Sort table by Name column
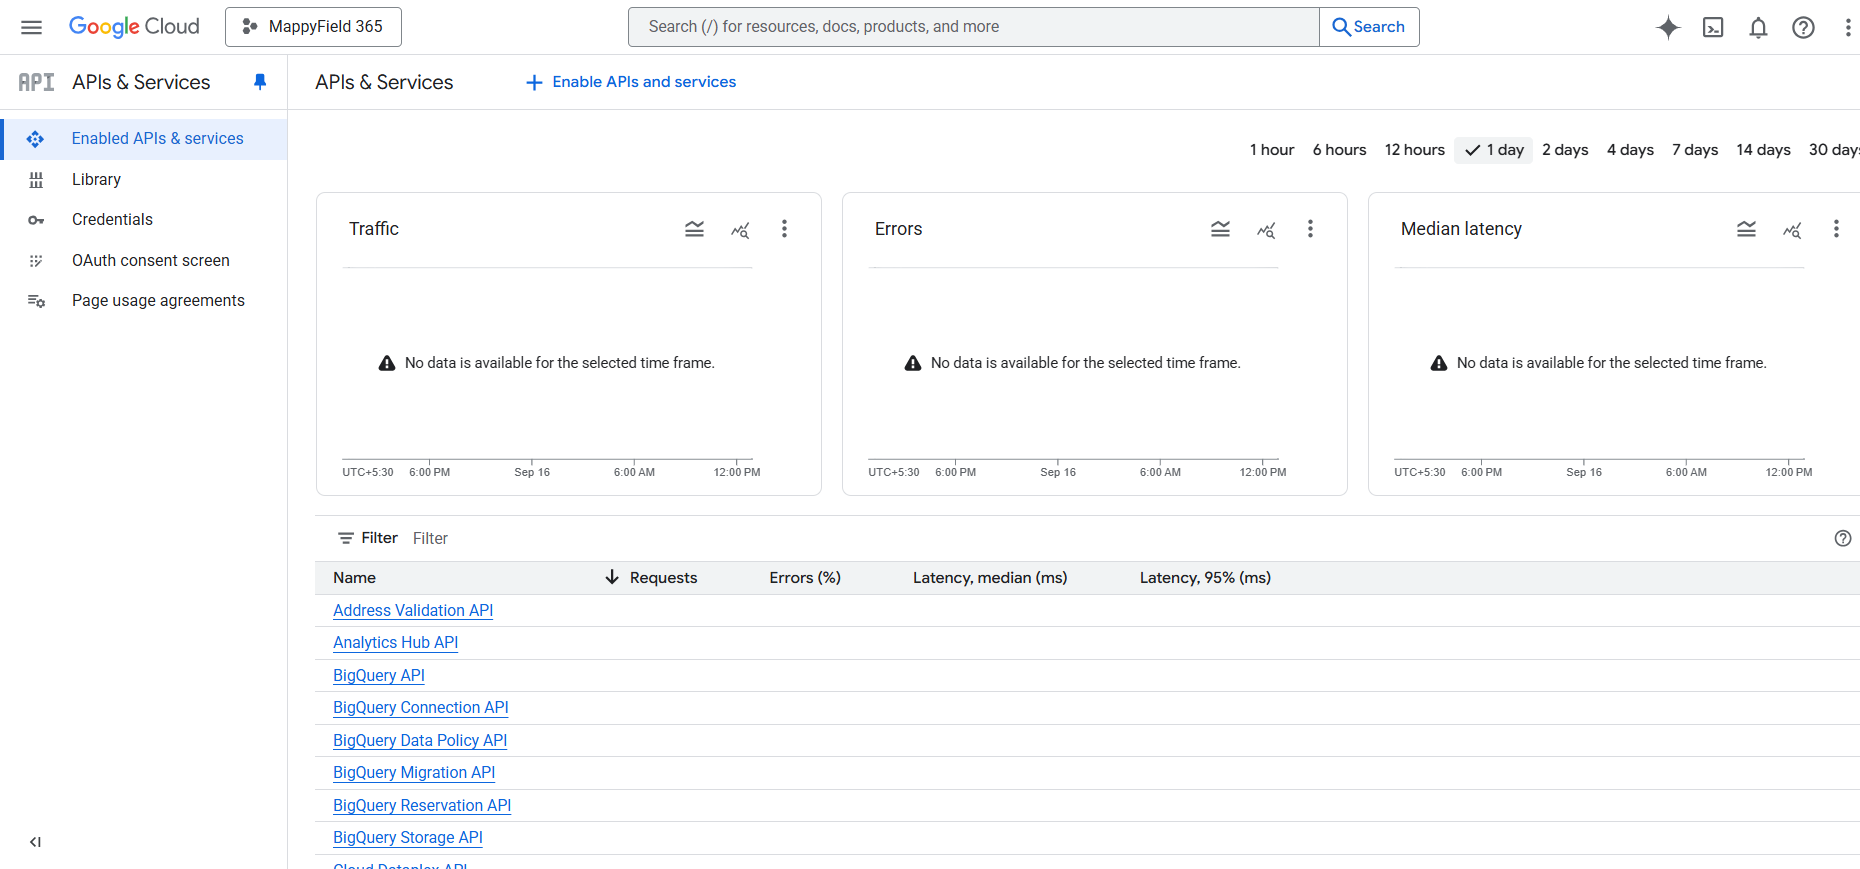Screen dimensions: 1860x869 coord(355,578)
